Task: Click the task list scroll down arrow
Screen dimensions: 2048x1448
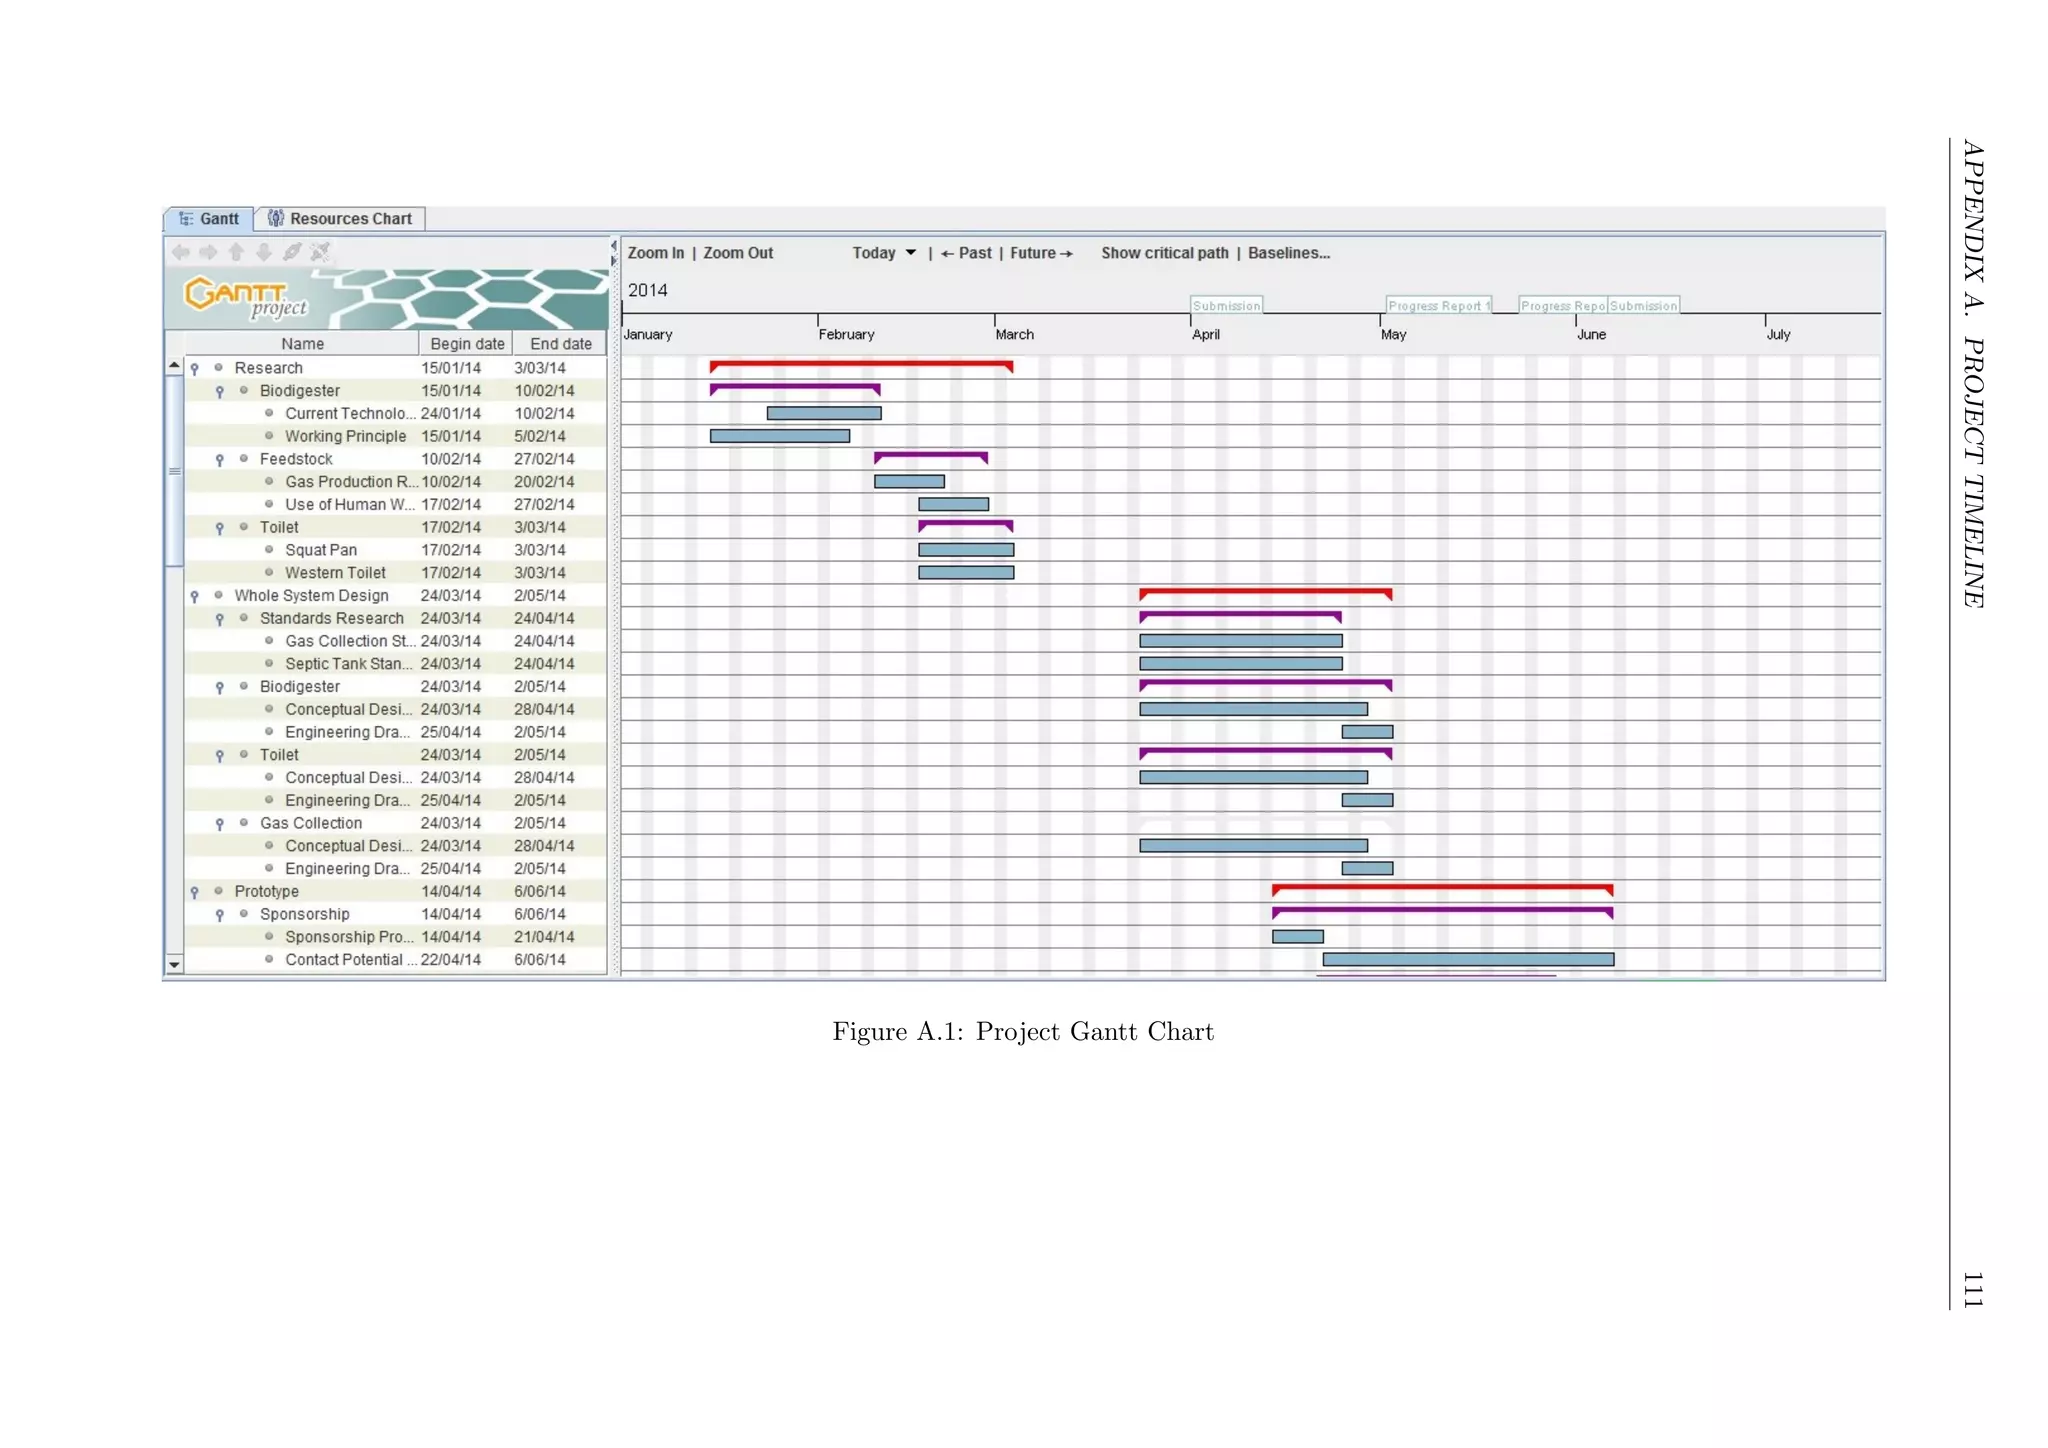Action: click(174, 965)
